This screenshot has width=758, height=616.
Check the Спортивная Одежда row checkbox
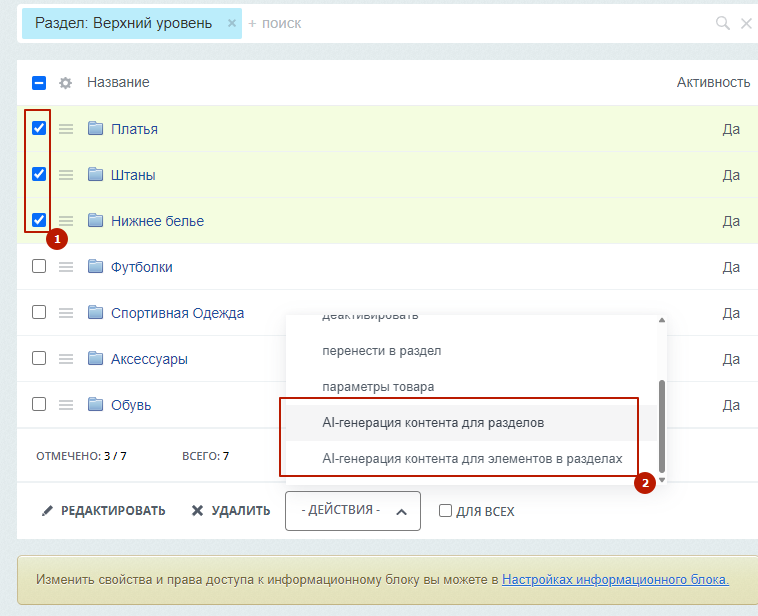click(39, 312)
